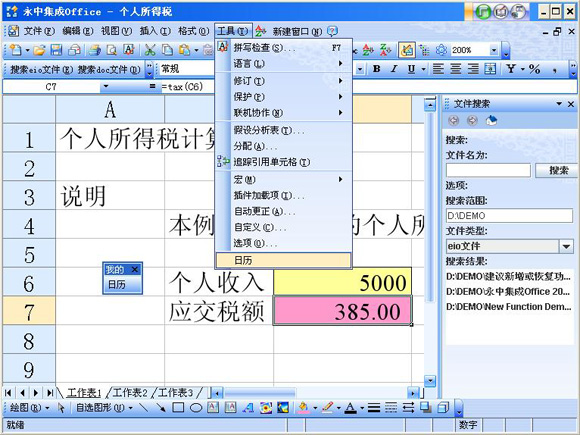This screenshot has height=435, width=580.
Task: Choose 拼写检查(S) menu entry
Action: pyautogui.click(x=283, y=48)
